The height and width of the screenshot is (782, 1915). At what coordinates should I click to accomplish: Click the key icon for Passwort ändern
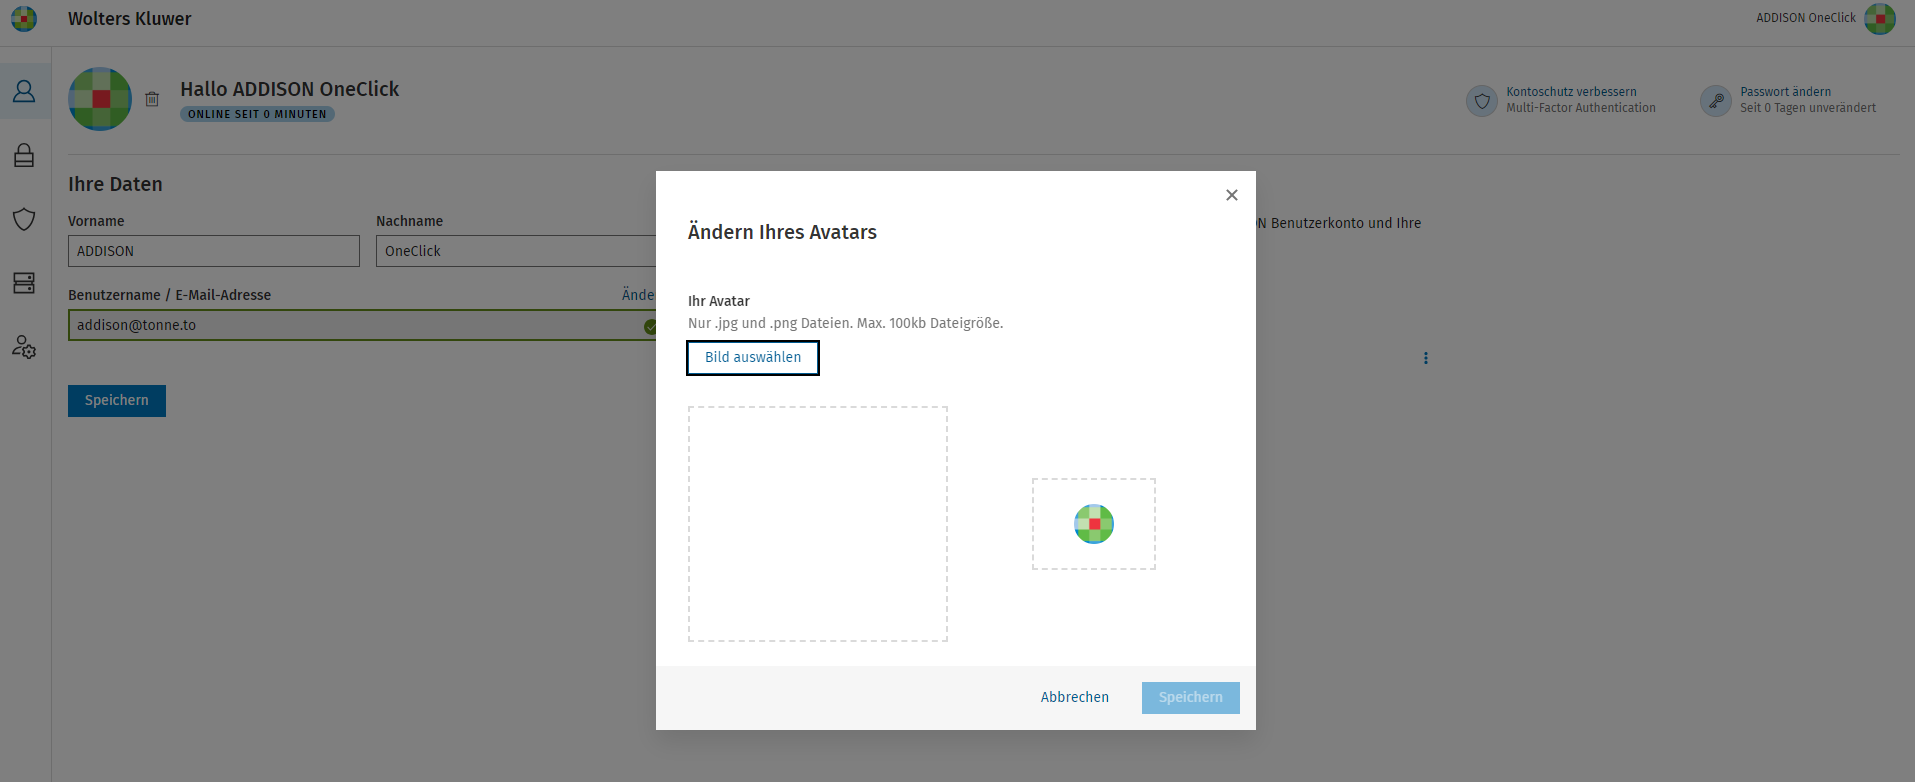(x=1716, y=100)
